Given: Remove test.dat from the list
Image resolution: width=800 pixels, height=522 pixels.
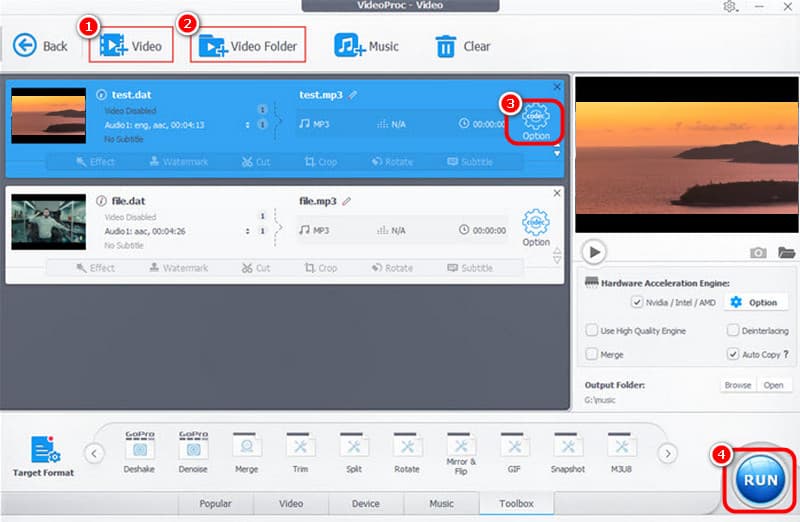Looking at the screenshot, I should pos(557,87).
